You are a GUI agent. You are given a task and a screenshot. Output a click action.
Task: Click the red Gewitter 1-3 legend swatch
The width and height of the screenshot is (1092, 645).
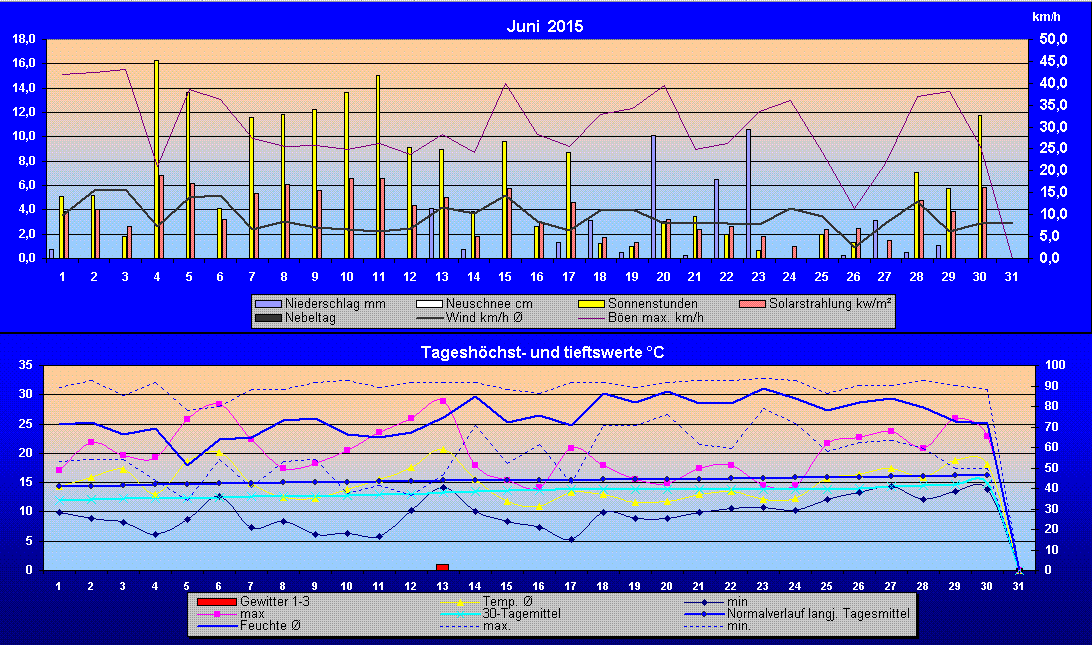[215, 601]
